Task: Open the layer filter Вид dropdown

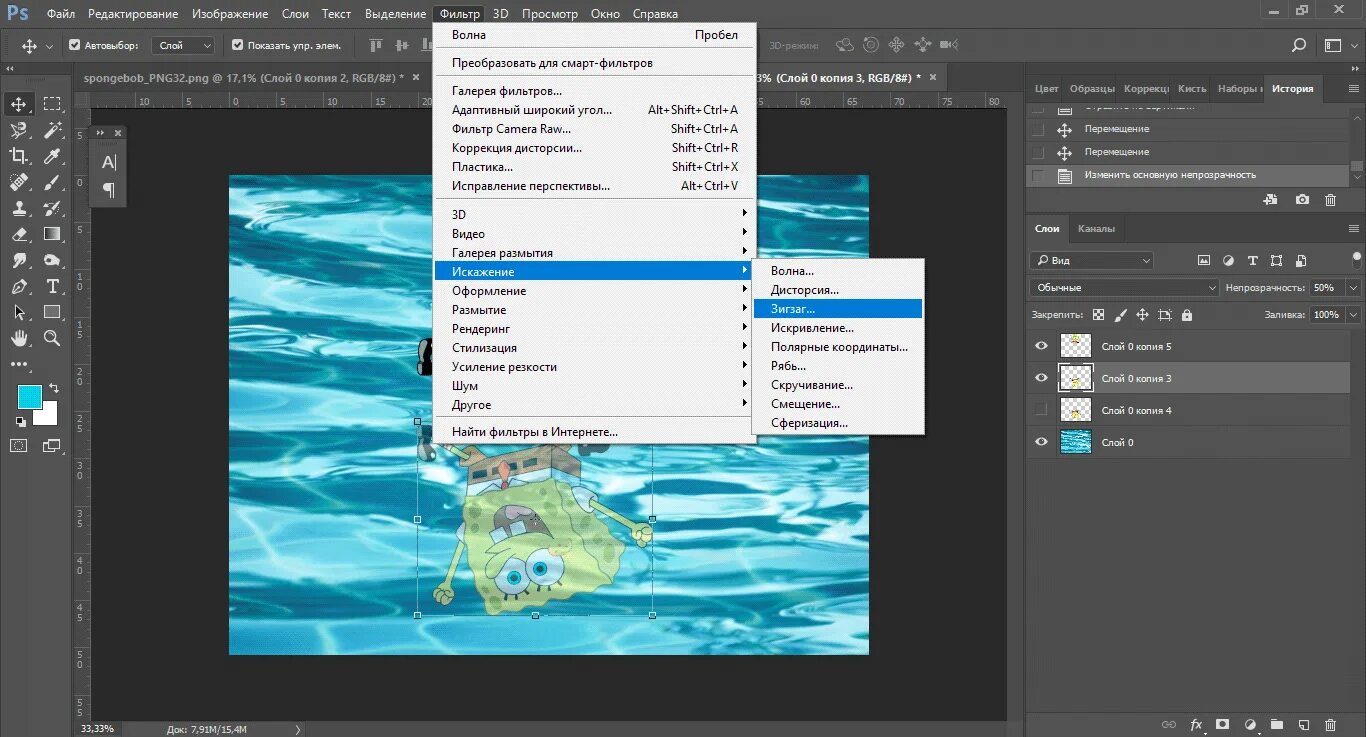Action: click(x=1092, y=260)
